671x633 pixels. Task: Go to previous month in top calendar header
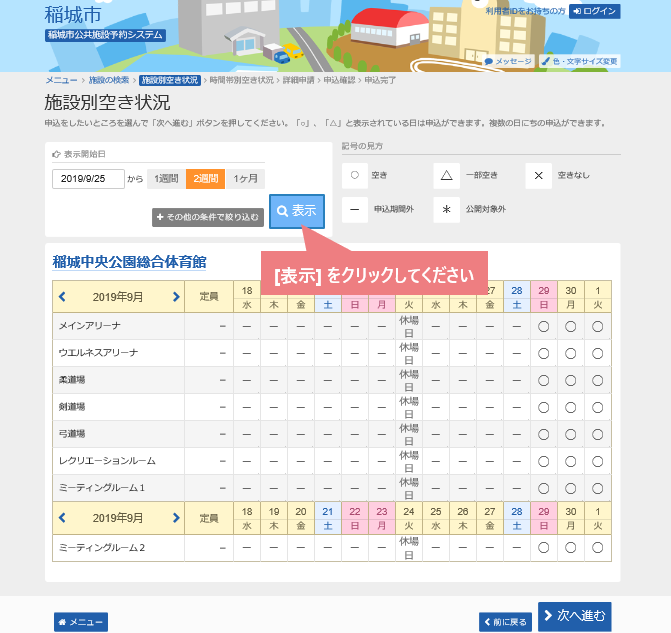tap(62, 297)
